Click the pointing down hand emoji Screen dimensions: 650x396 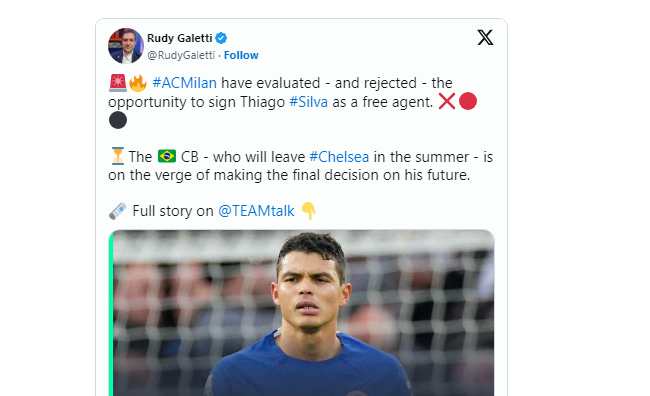[x=308, y=211]
